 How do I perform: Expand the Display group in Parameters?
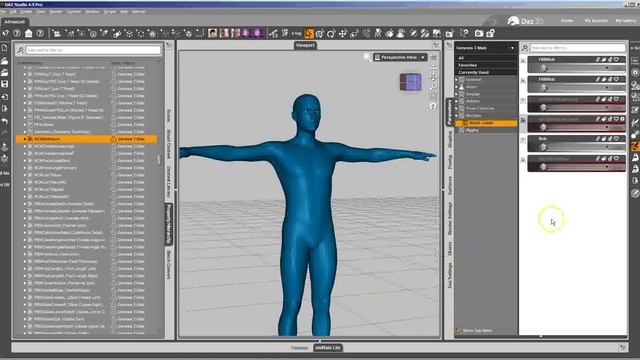[x=456, y=94]
